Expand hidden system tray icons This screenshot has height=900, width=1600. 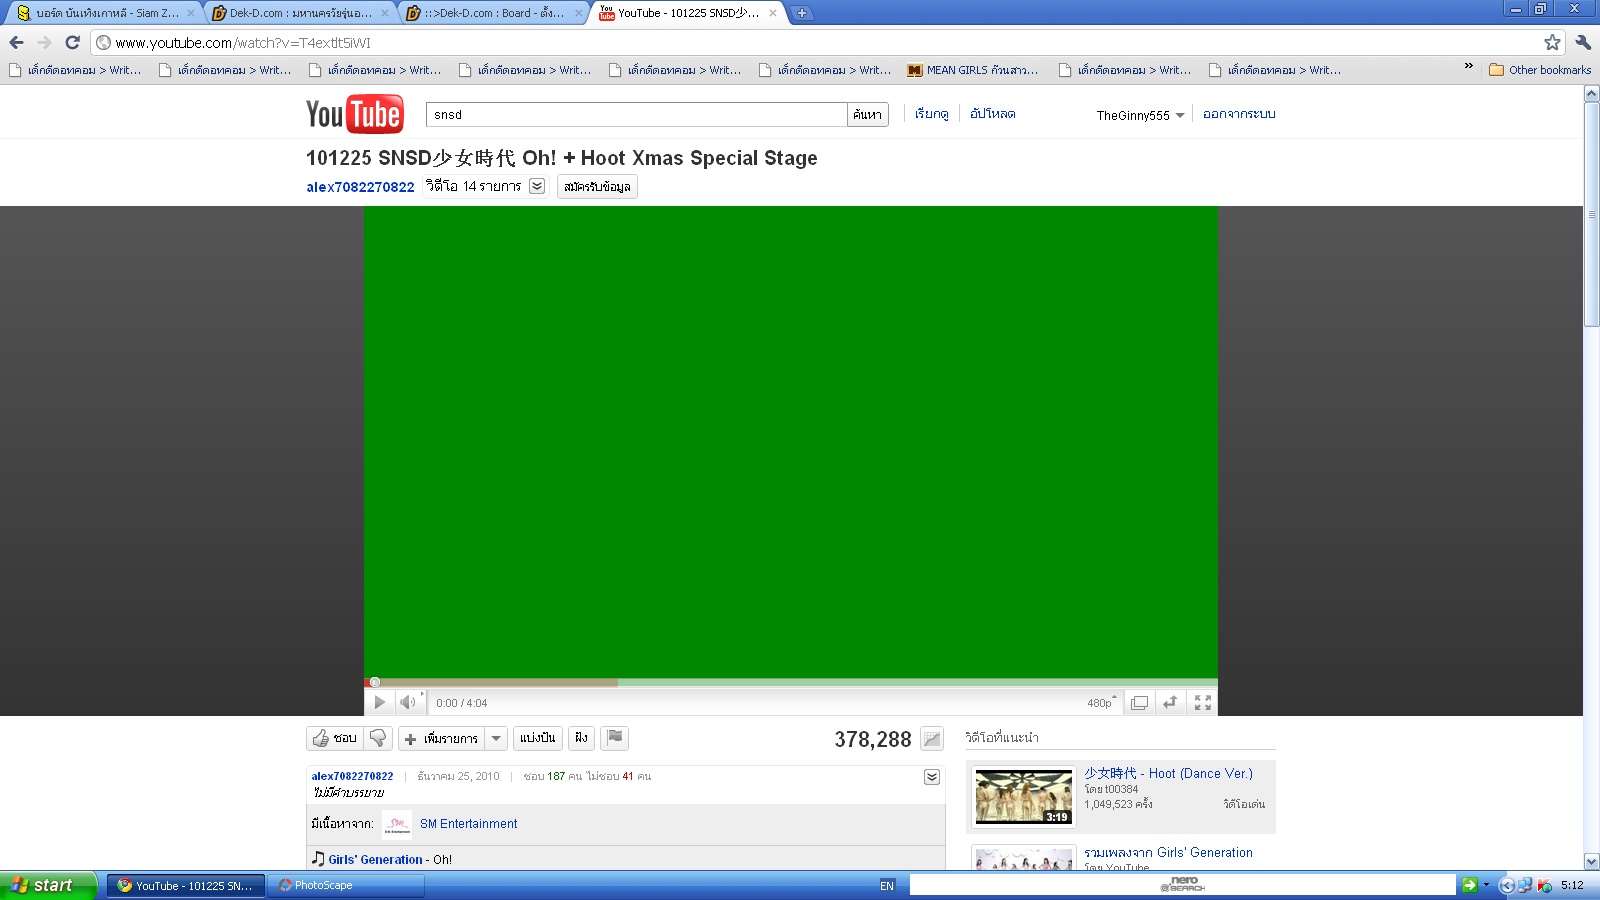(x=1507, y=885)
